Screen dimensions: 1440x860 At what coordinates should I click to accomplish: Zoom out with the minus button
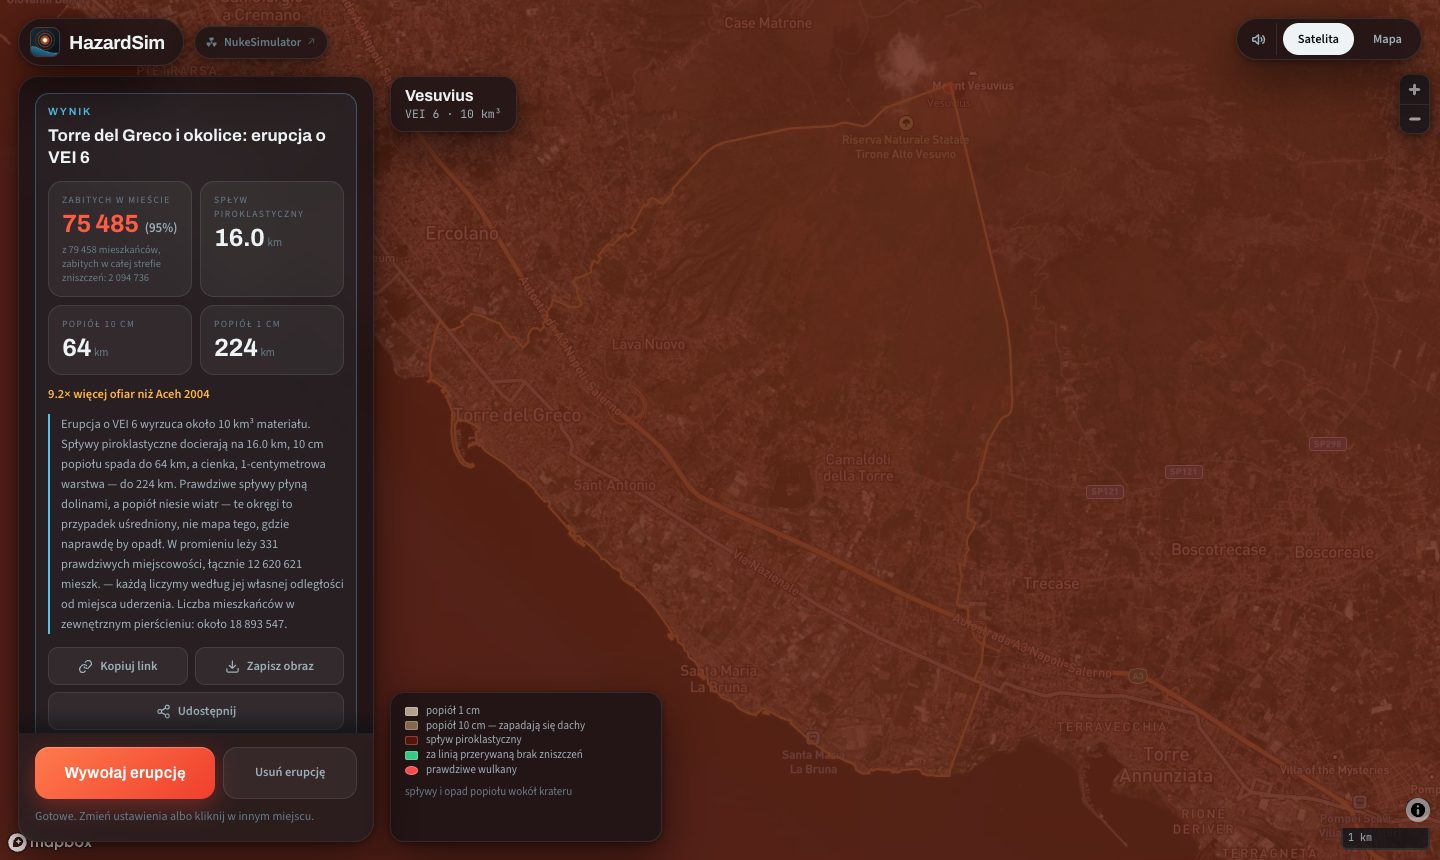(1414, 119)
